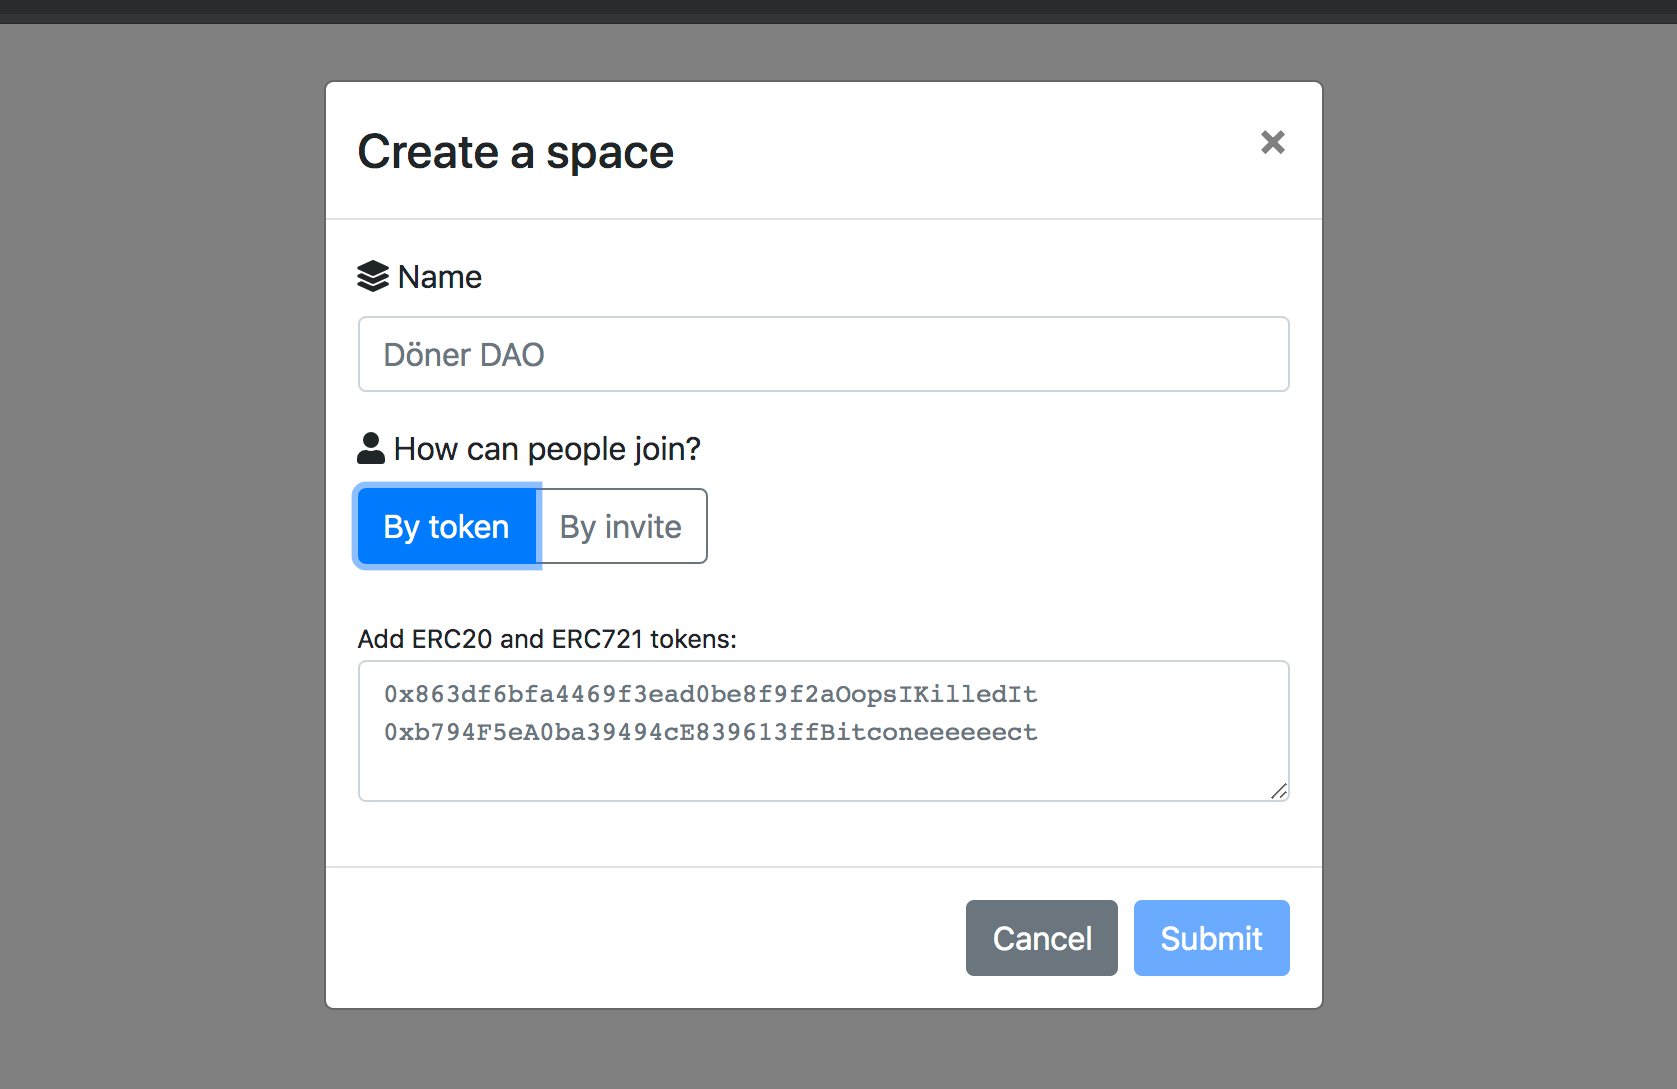The height and width of the screenshot is (1089, 1677).
Task: Click the 'Name' label
Action: pyautogui.click(x=440, y=277)
